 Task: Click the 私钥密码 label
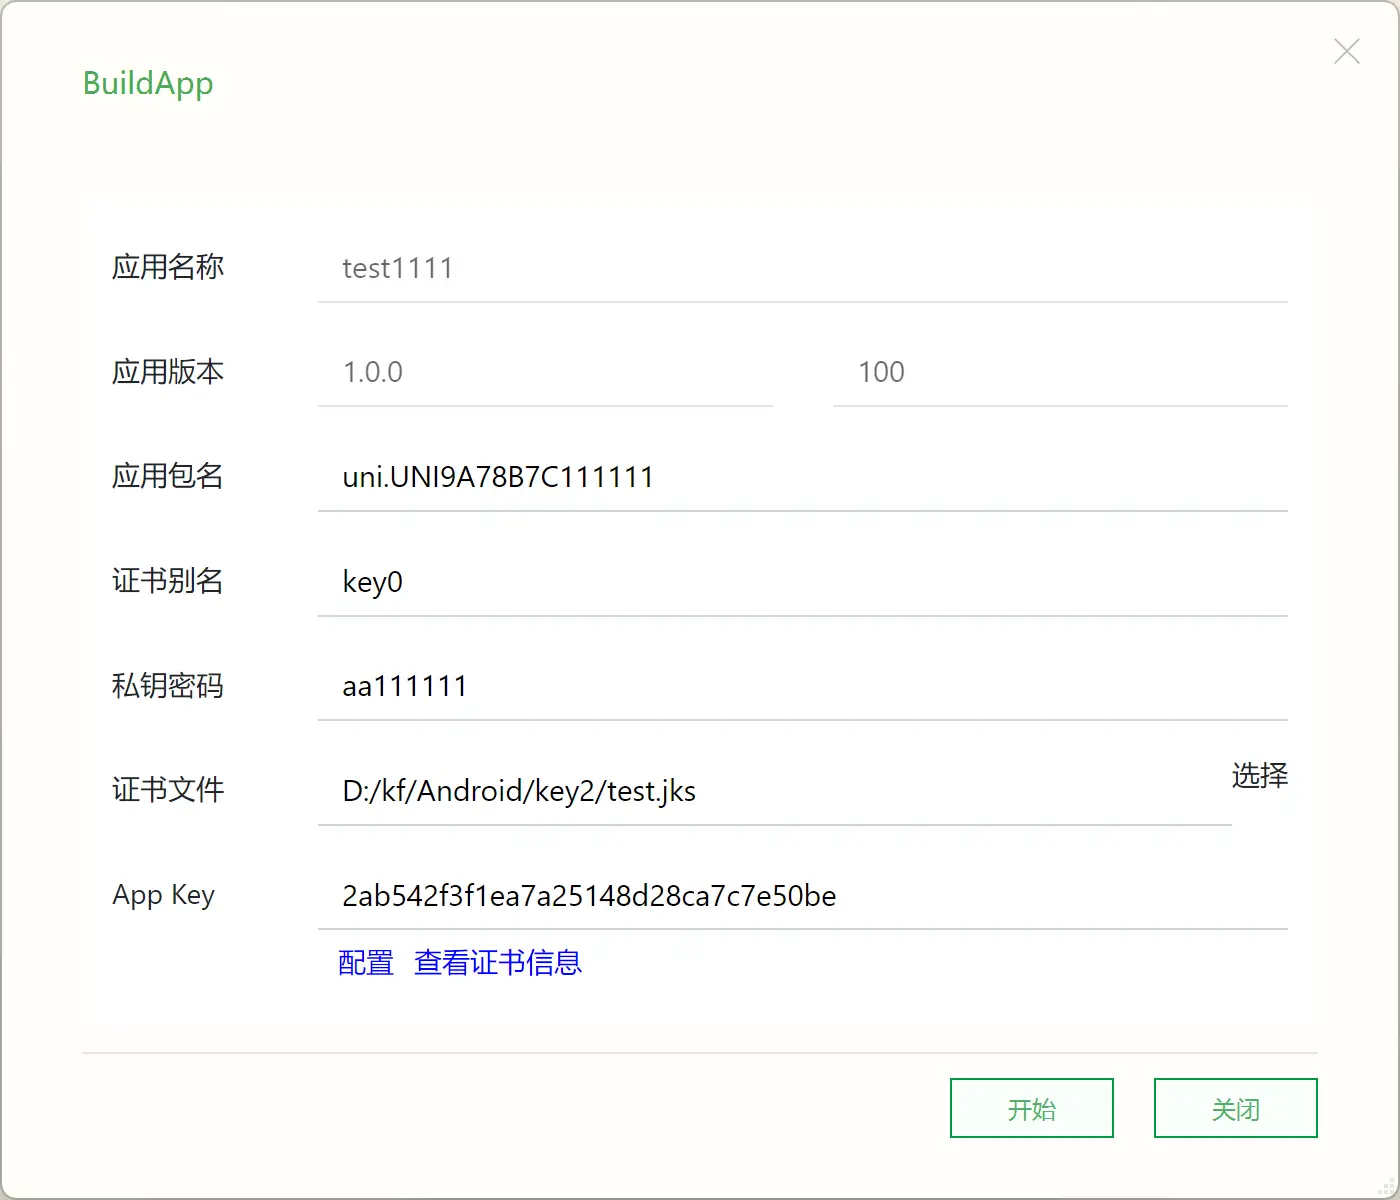[168, 686]
